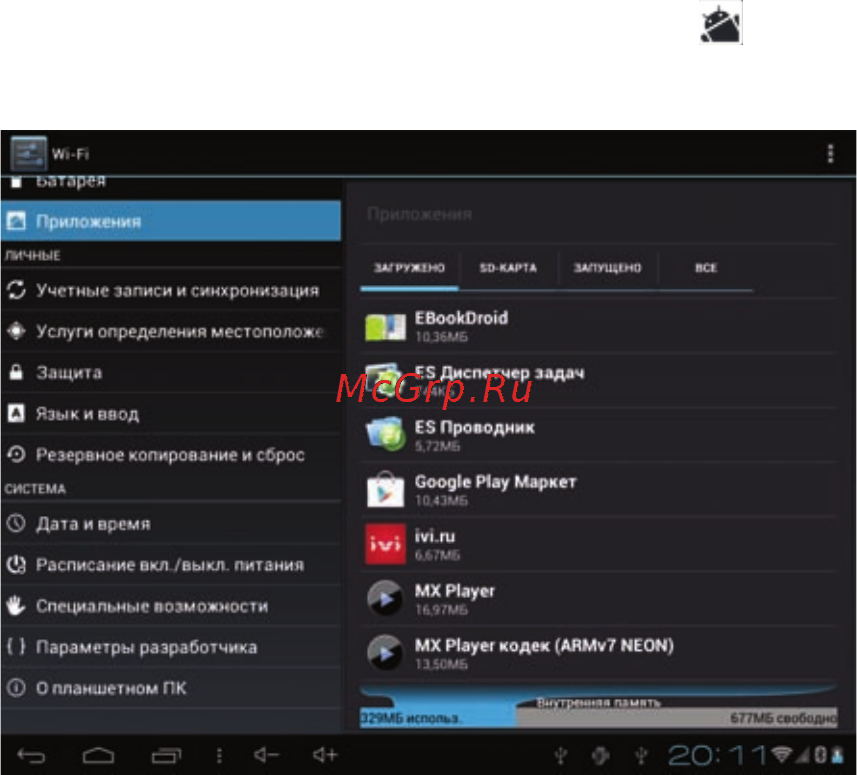Click the info circle icon
The height and width of the screenshot is (775, 857).
16,688
